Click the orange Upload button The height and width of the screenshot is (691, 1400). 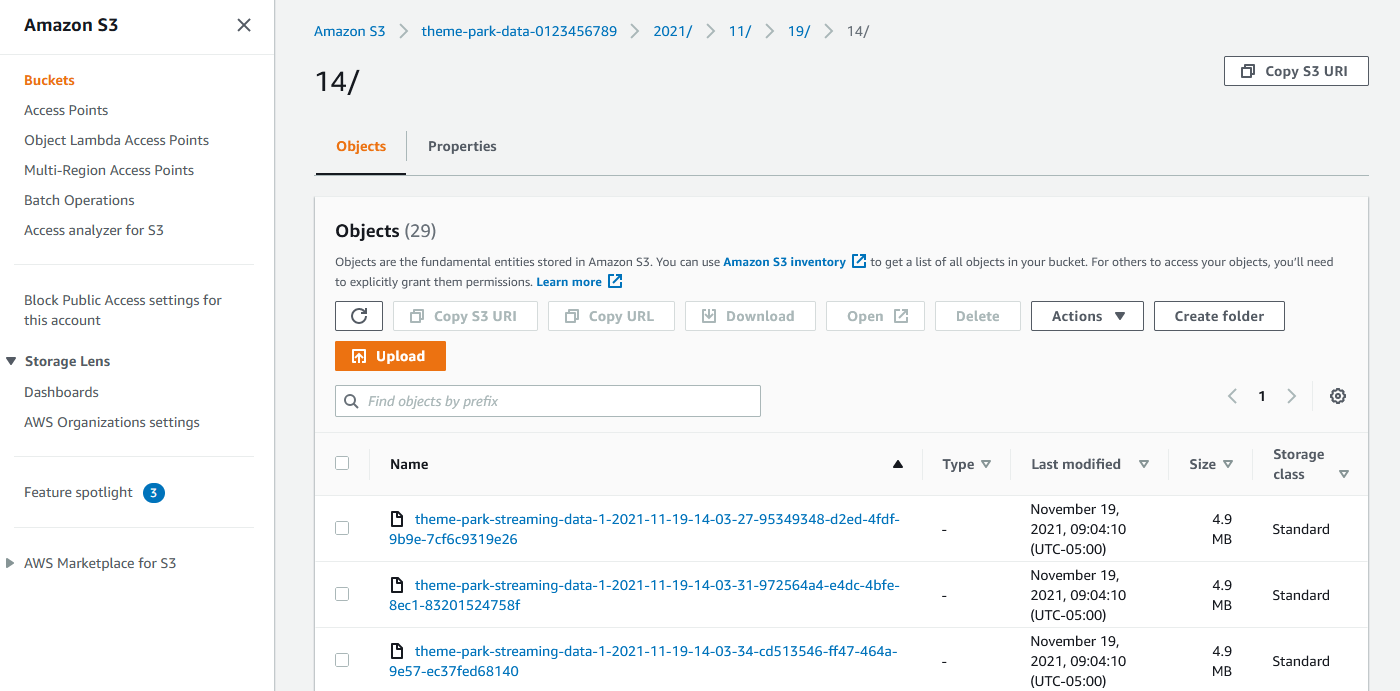click(x=390, y=356)
